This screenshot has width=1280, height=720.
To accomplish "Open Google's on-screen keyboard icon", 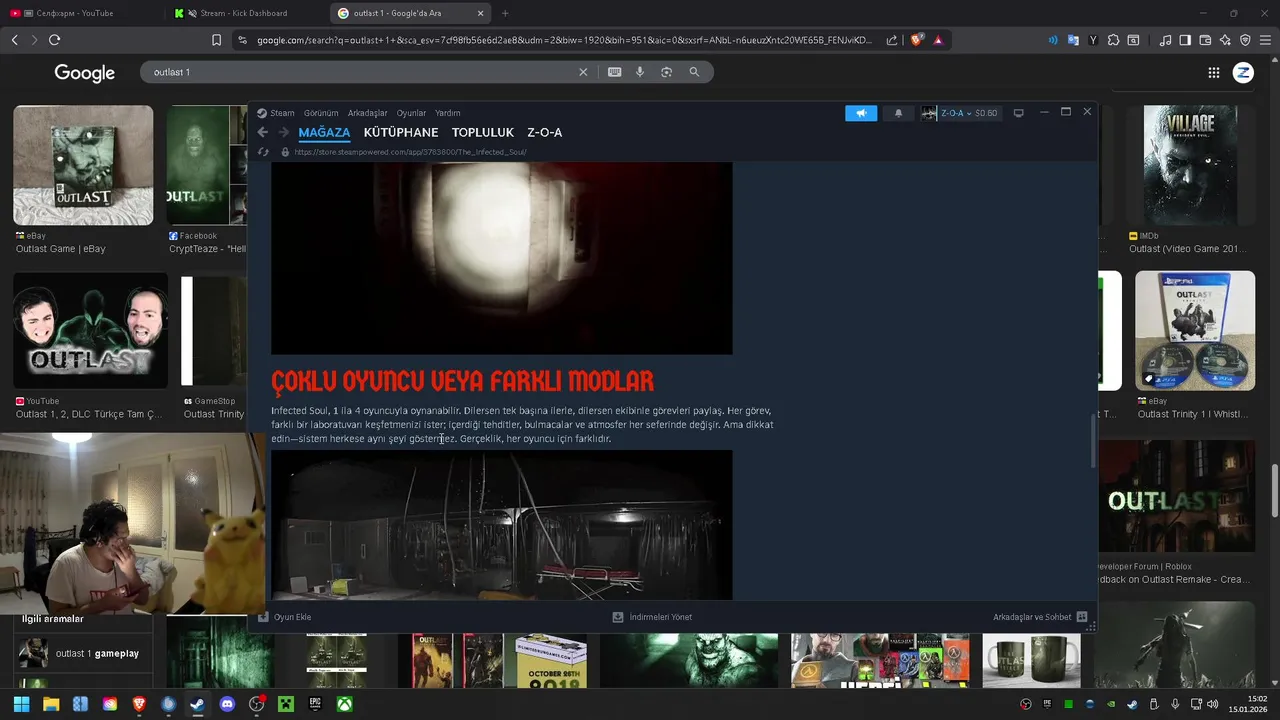I will [614, 72].
